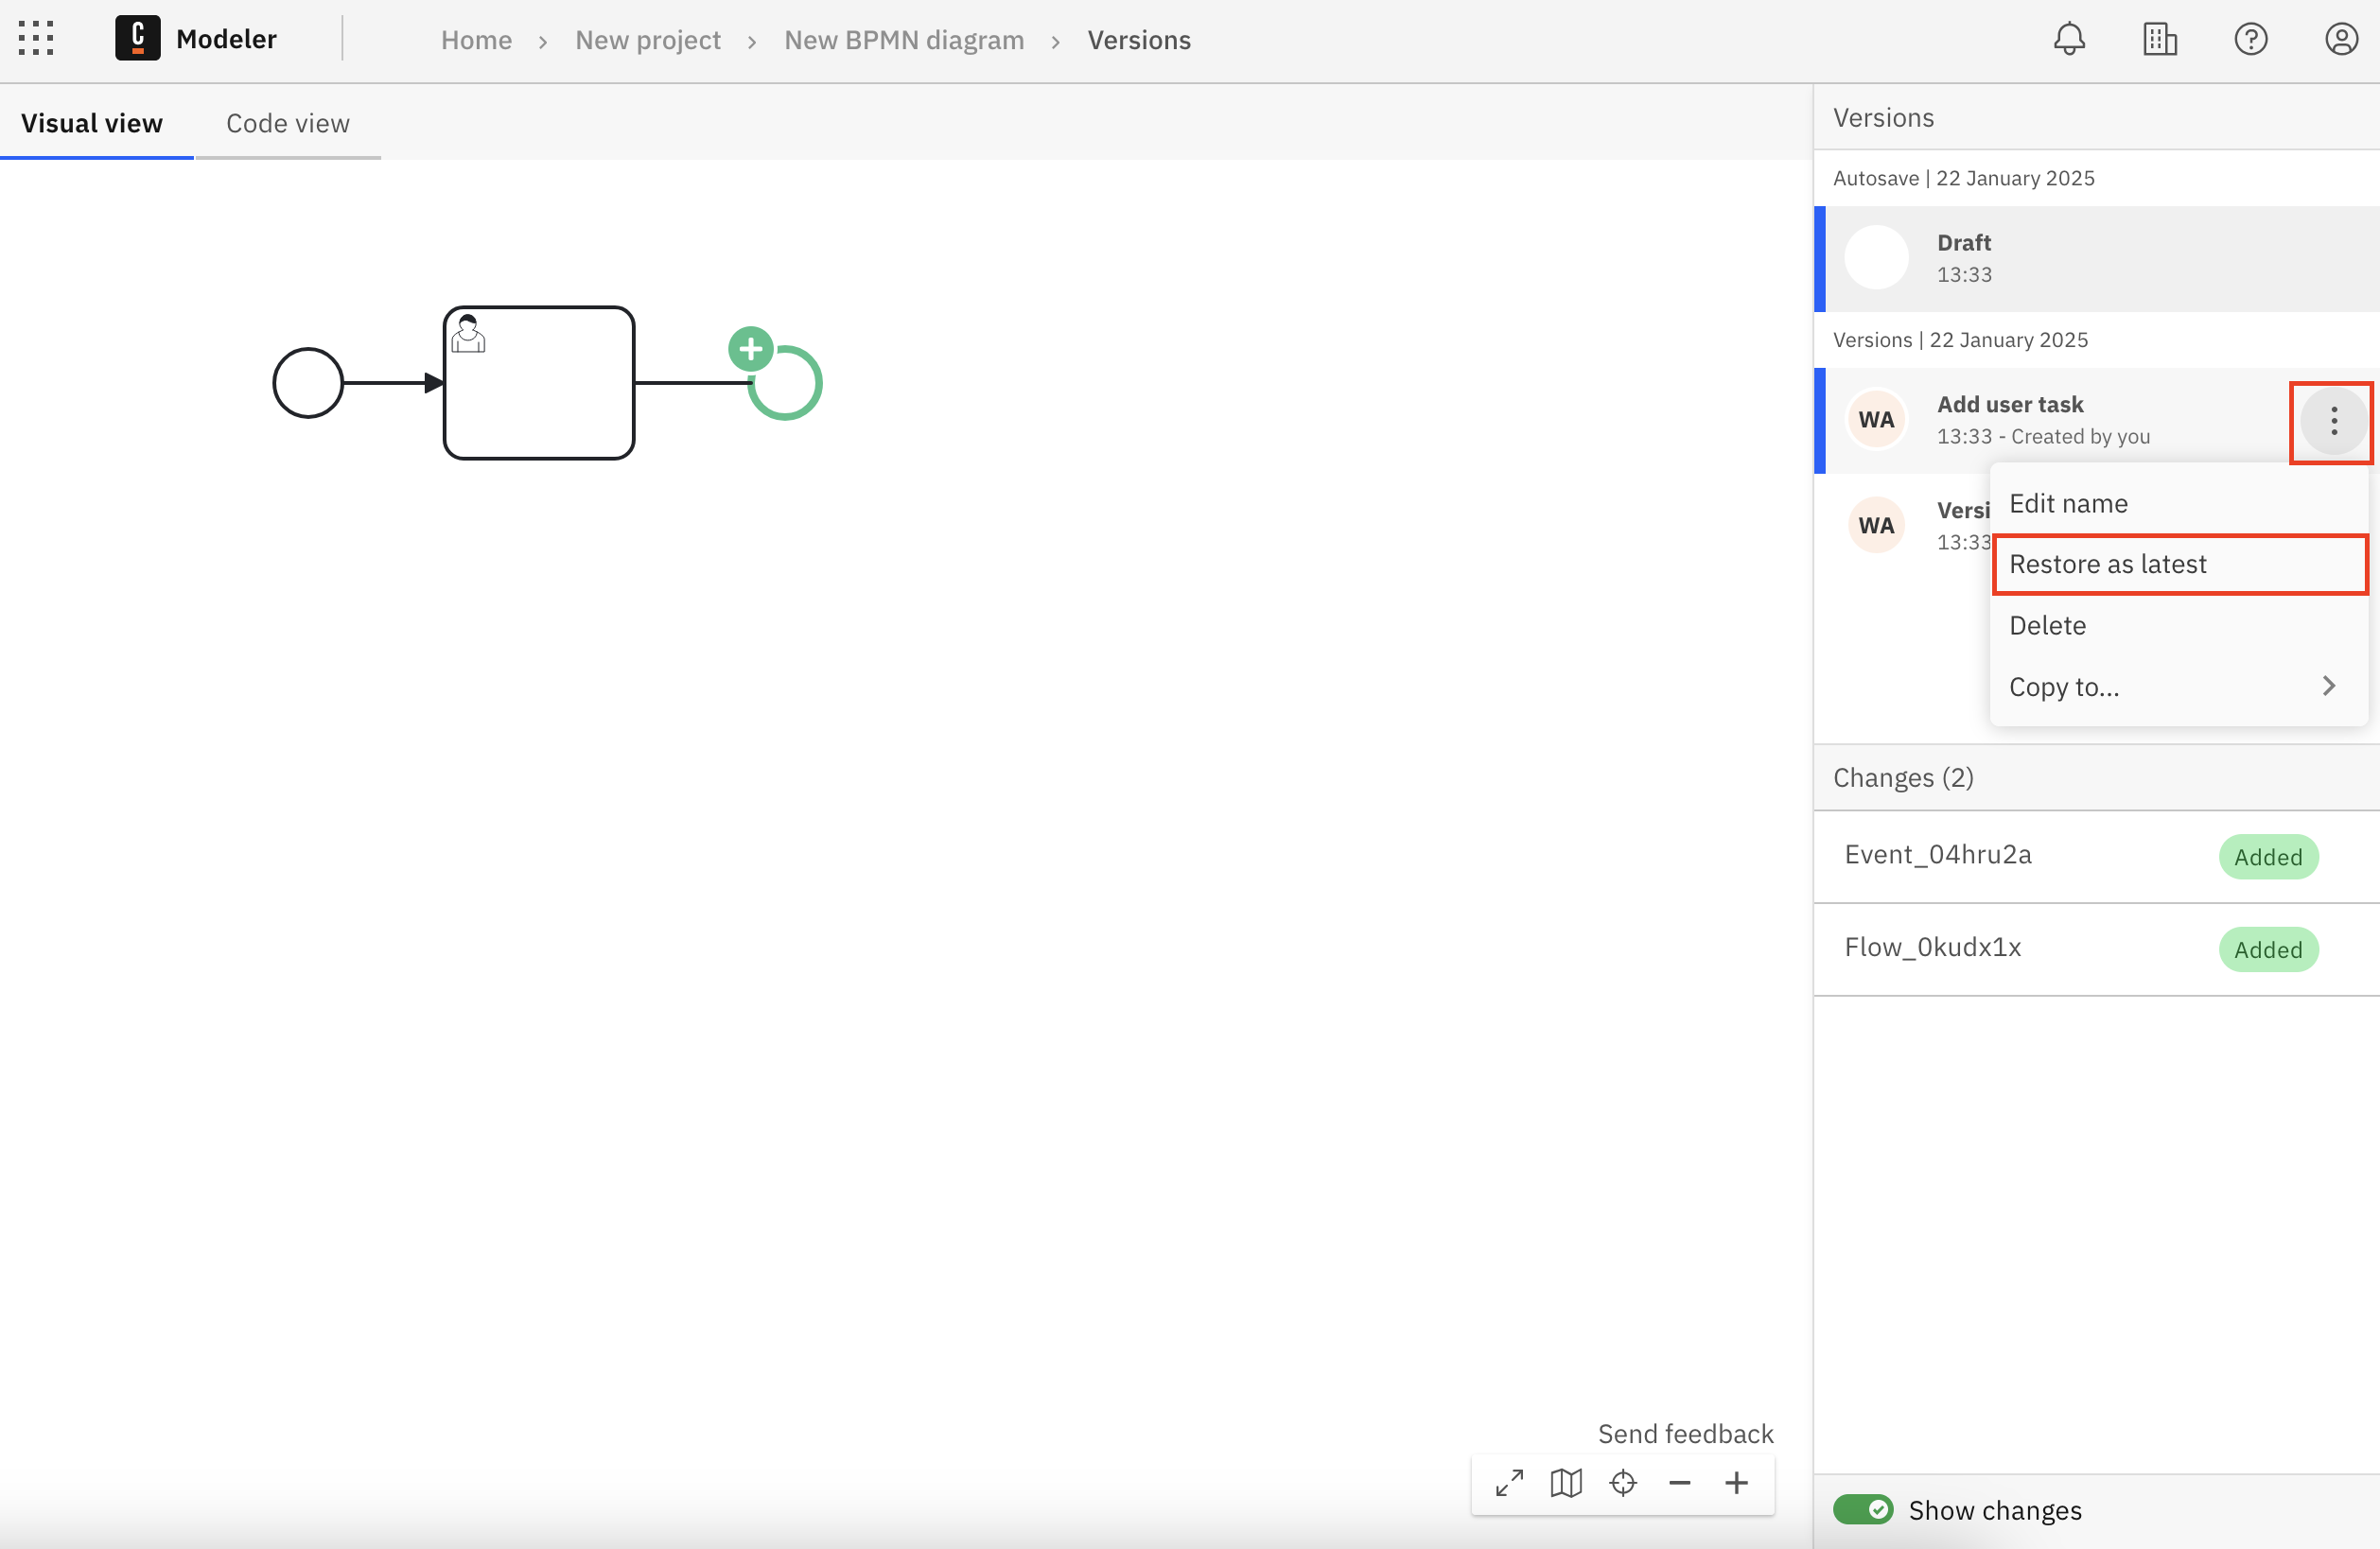Viewport: 2380px width, 1549px height.
Task: Click the green plus added marker
Action: pos(751,349)
